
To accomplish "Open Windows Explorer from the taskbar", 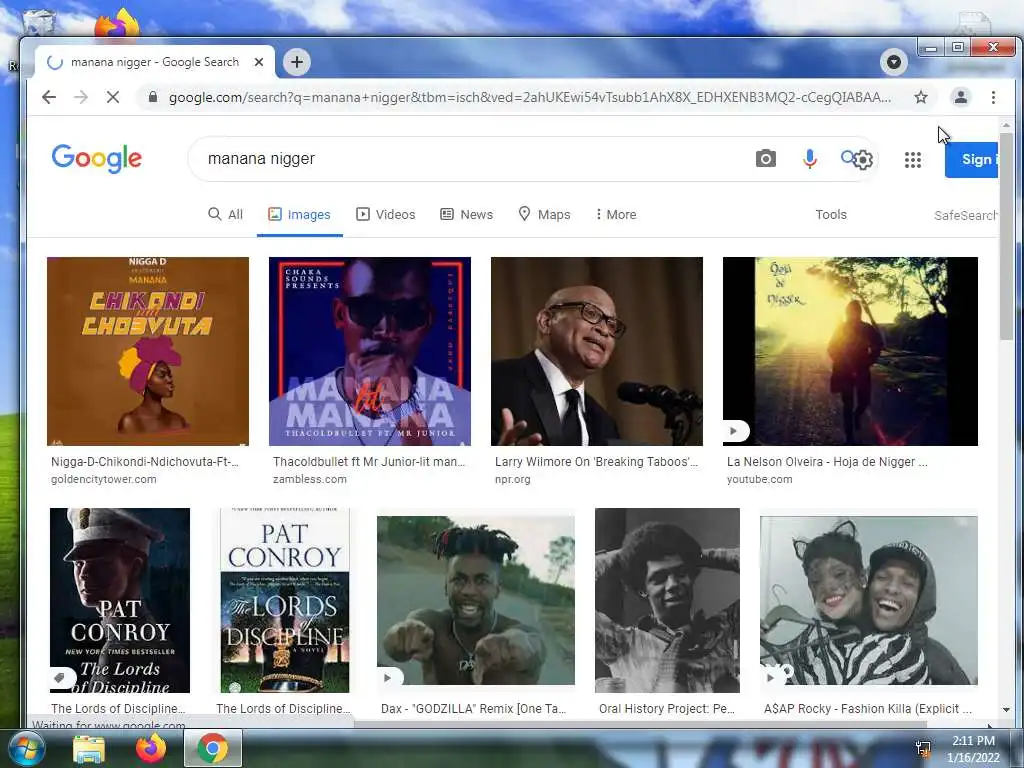I will click(x=89, y=749).
